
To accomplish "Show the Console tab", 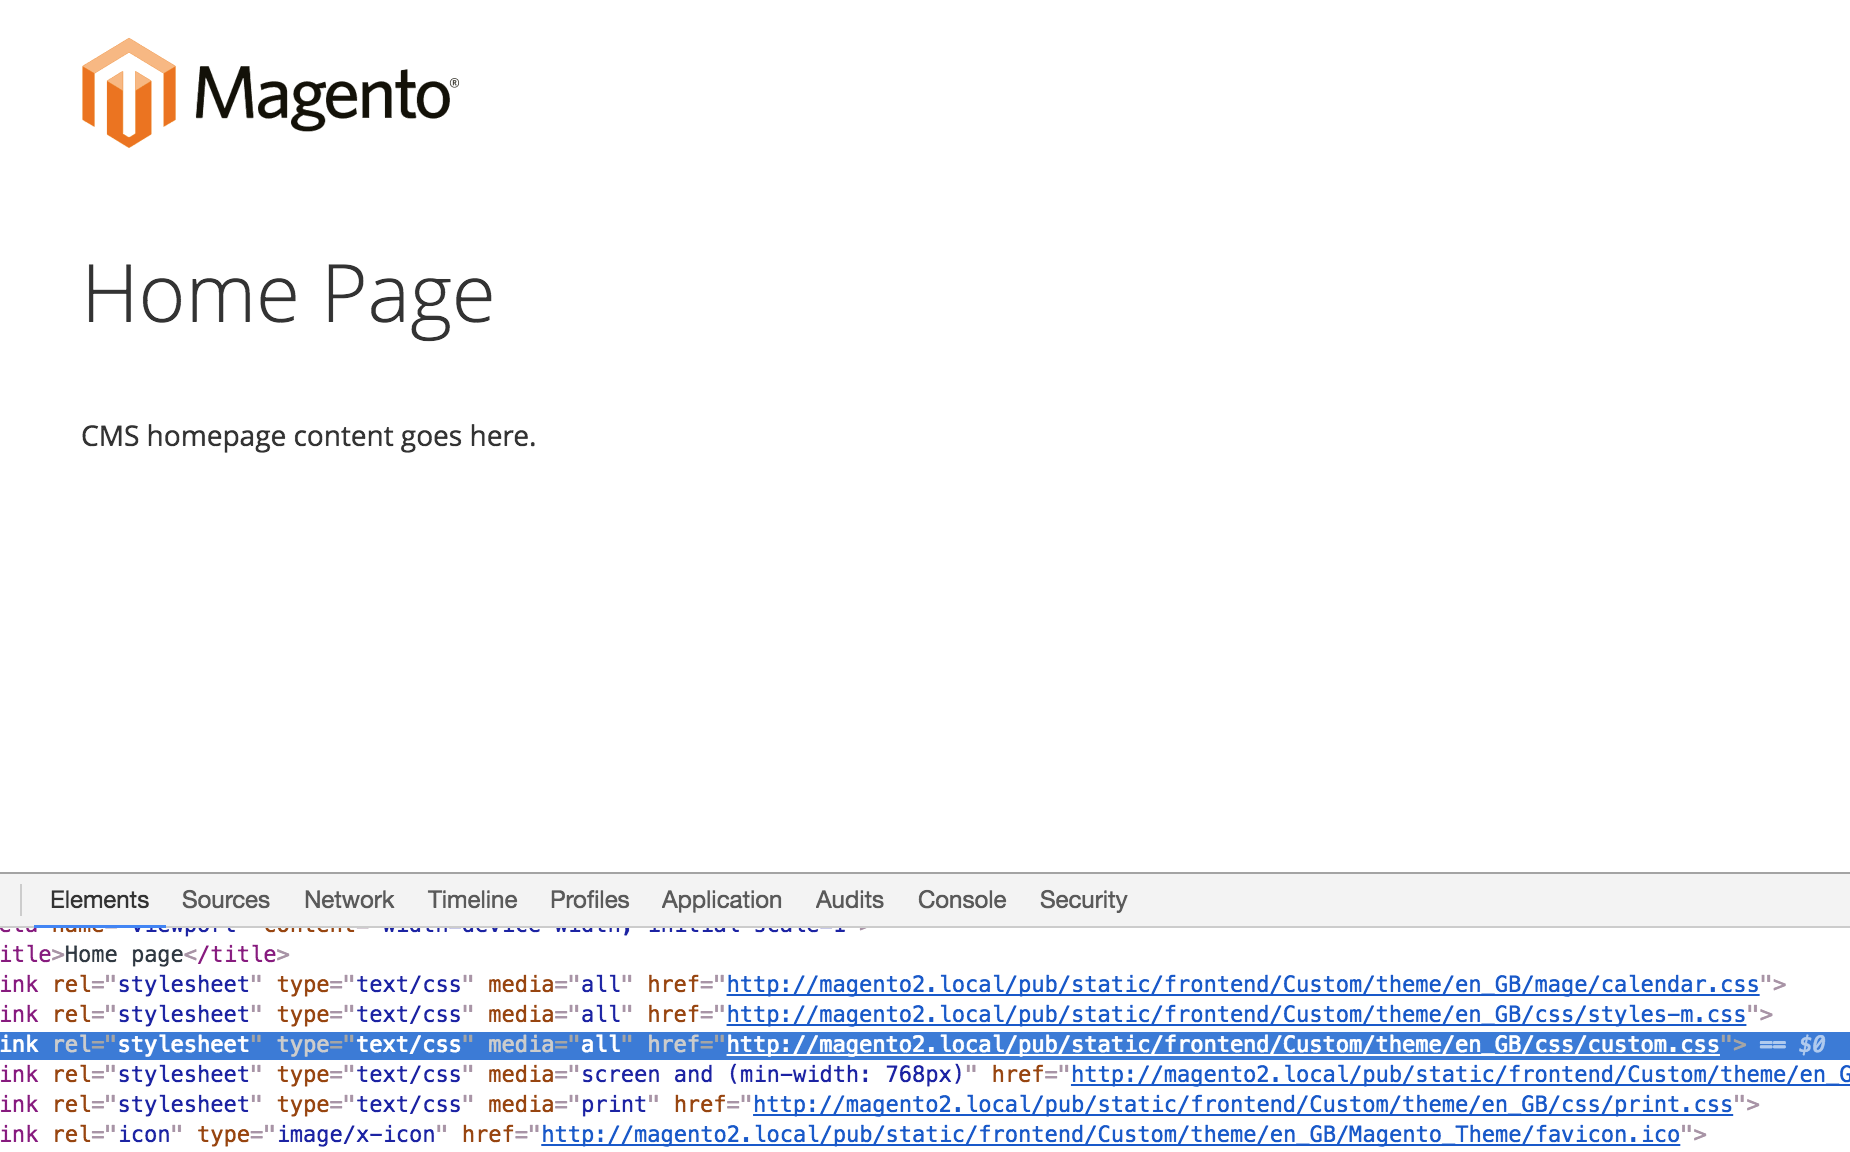I will (x=961, y=900).
